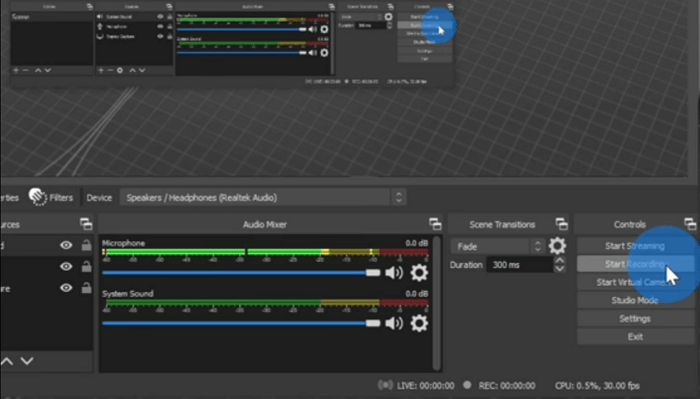Increase Duration with the stepper arrows
Image resolution: width=700 pixels, height=399 pixels.
559,260
